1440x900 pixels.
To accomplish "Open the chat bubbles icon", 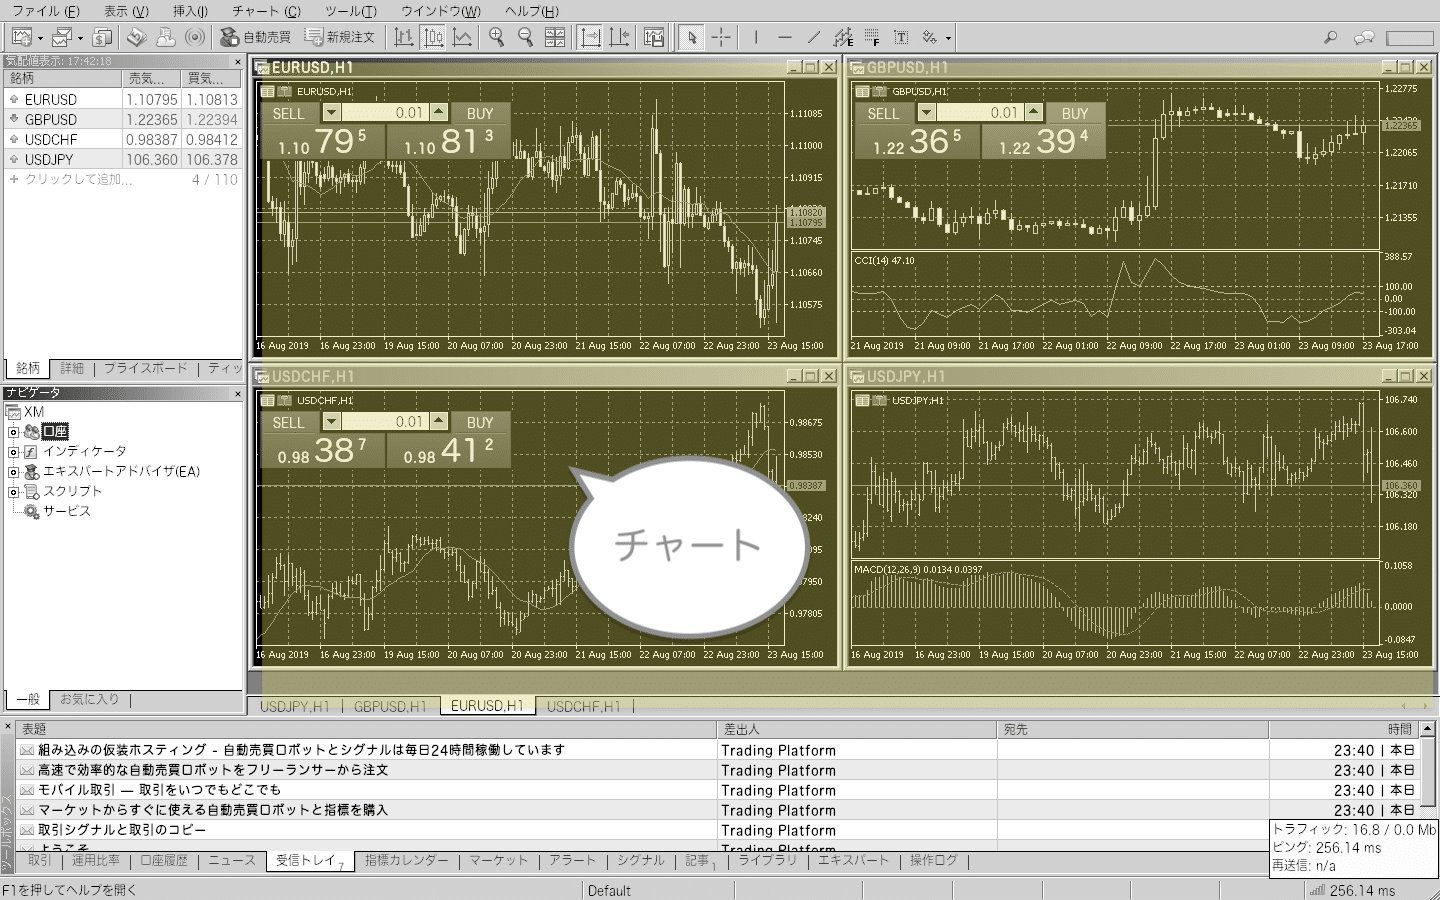I will coord(1364,38).
